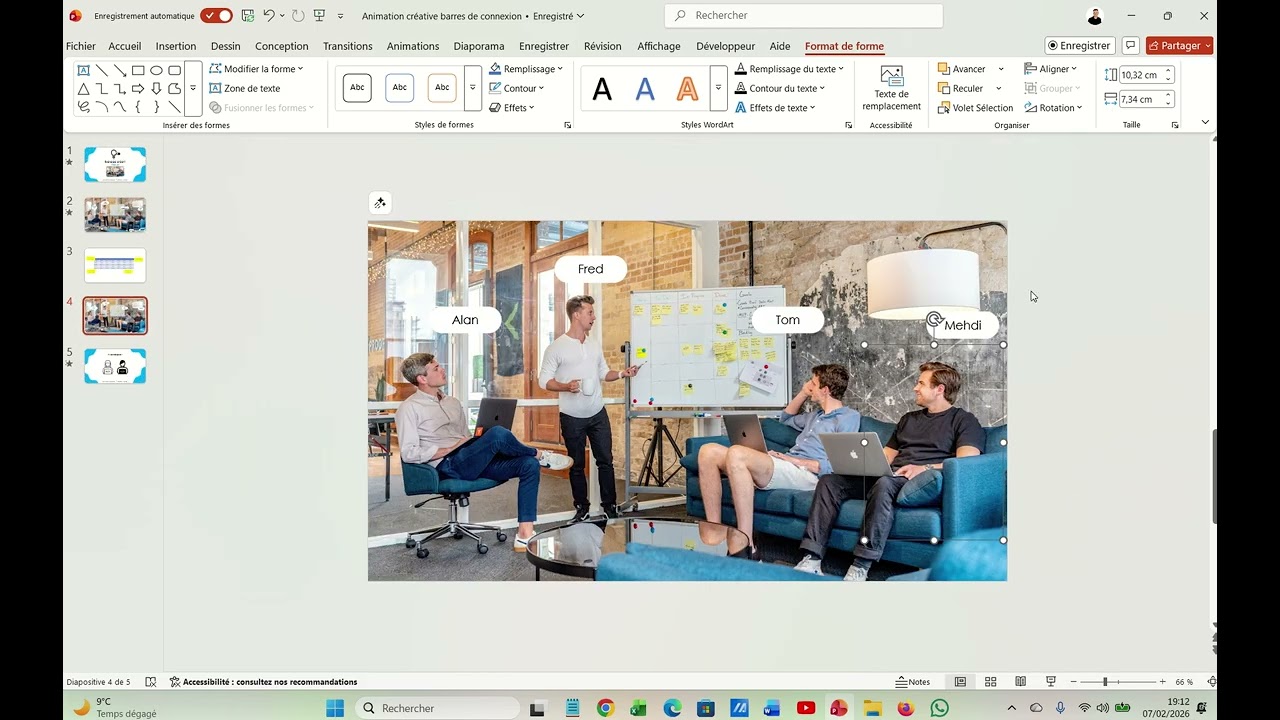This screenshot has width=1280, height=720.
Task: Open Google Chrome from taskbar
Action: click(x=605, y=708)
